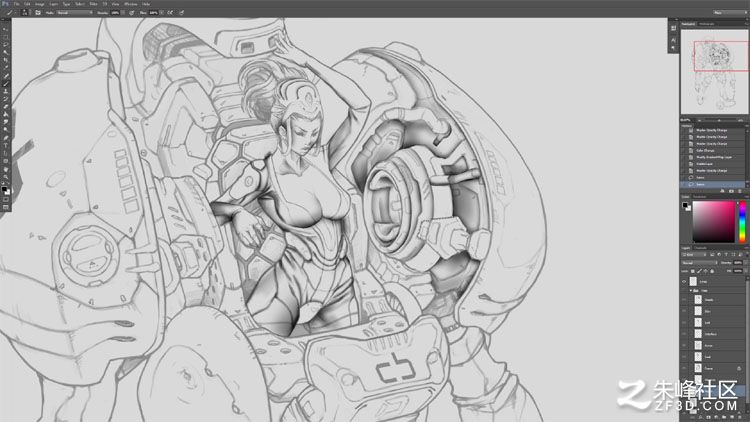The height and width of the screenshot is (422, 750).
Task: Open the layer blend mode dropdown
Action: [x=699, y=263]
